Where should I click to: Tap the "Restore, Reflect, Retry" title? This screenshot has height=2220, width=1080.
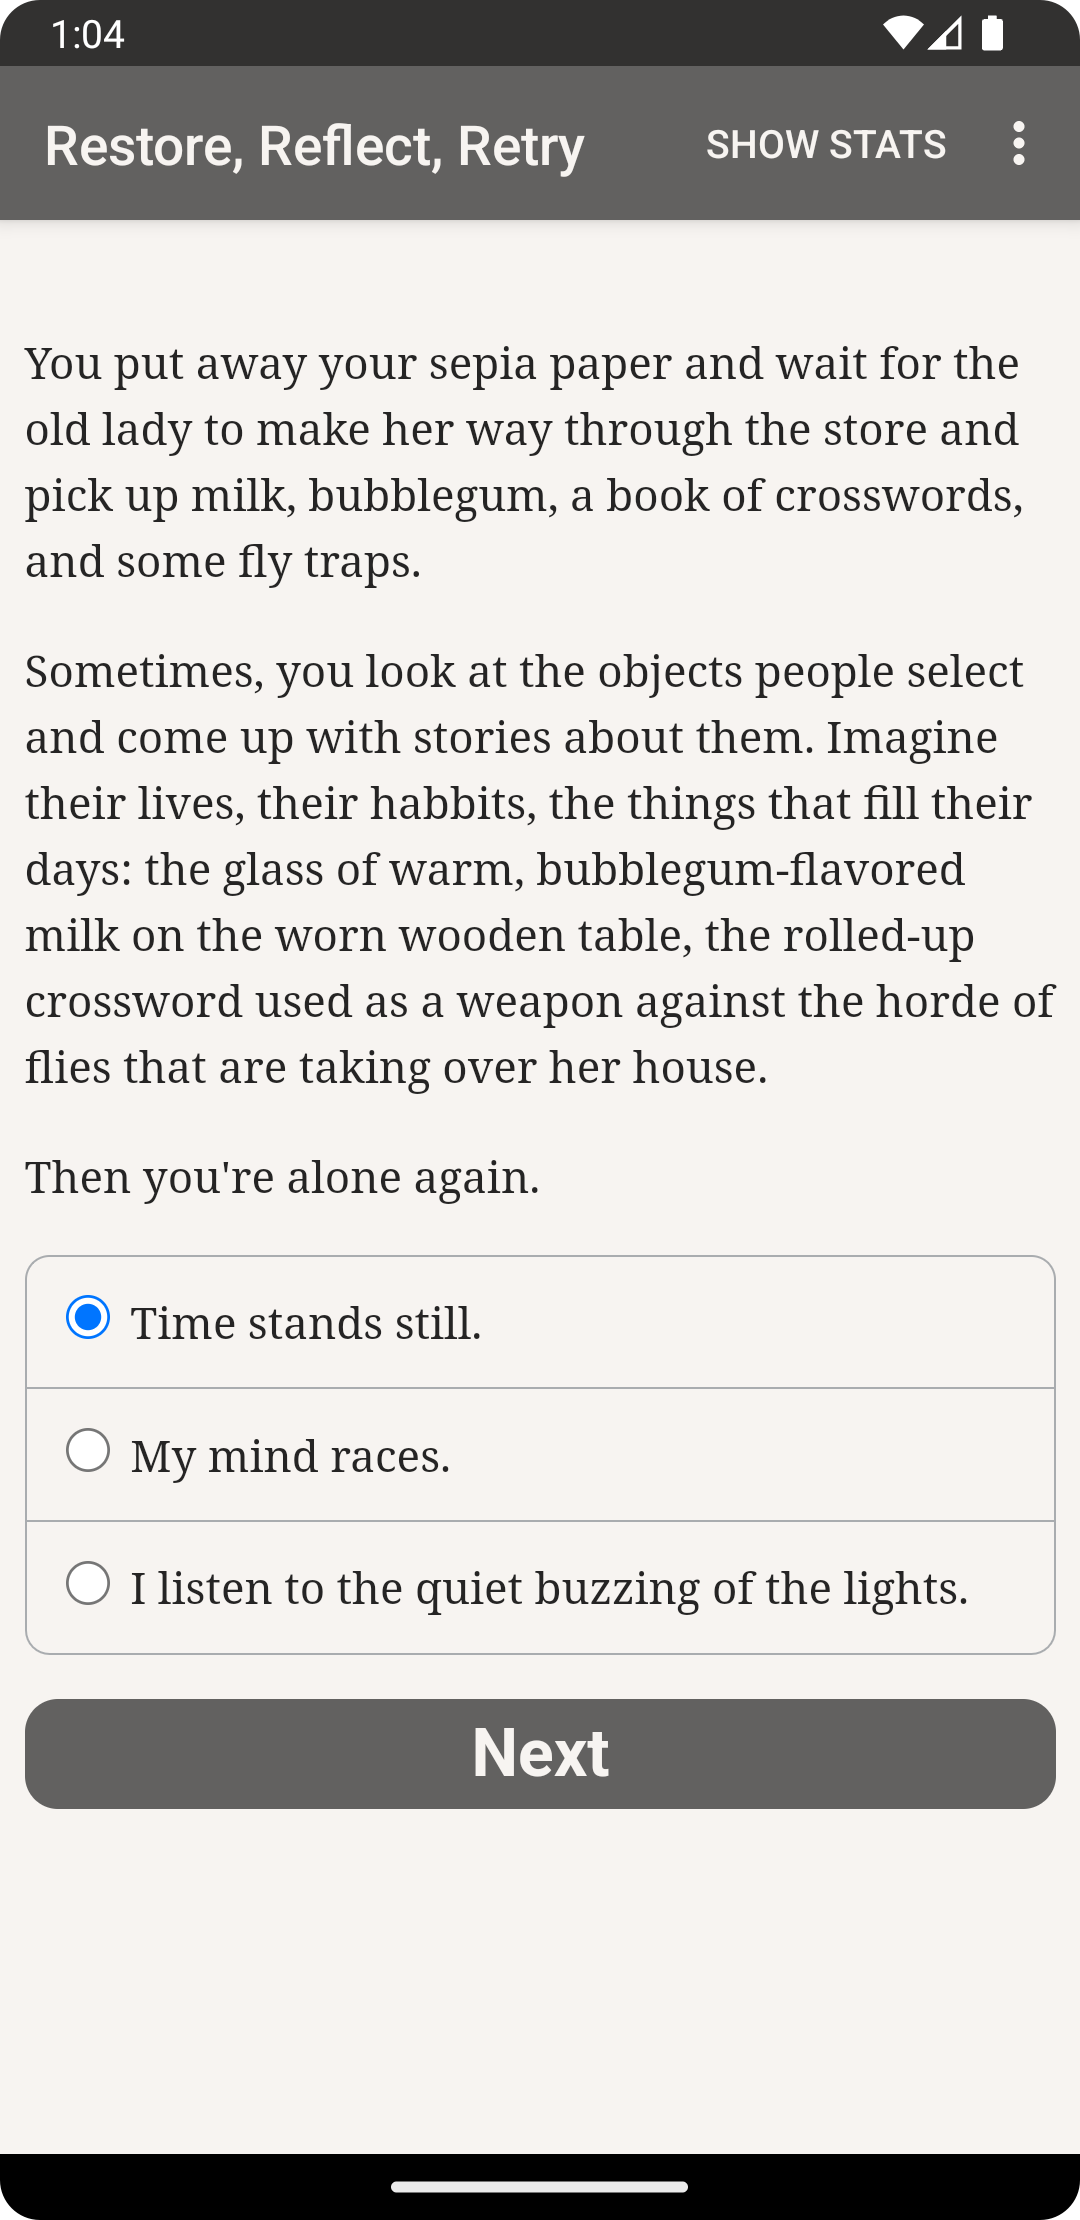[314, 146]
